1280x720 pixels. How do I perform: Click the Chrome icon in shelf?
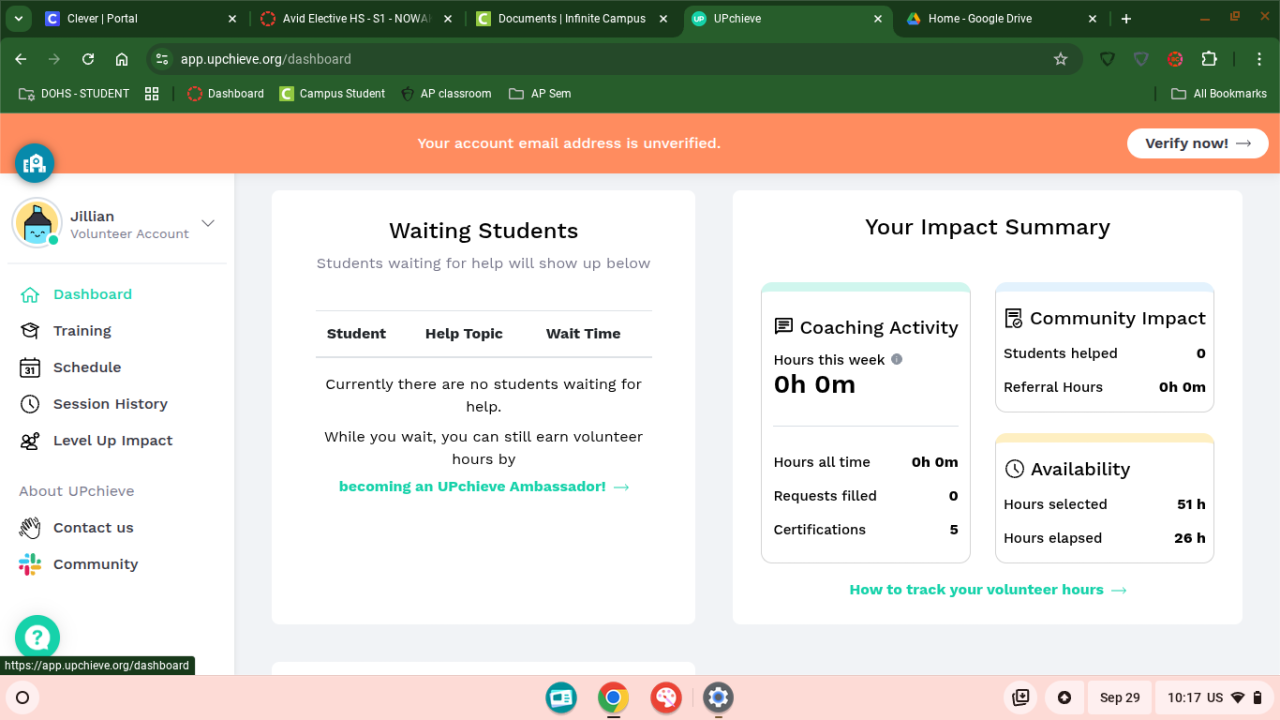click(x=613, y=697)
